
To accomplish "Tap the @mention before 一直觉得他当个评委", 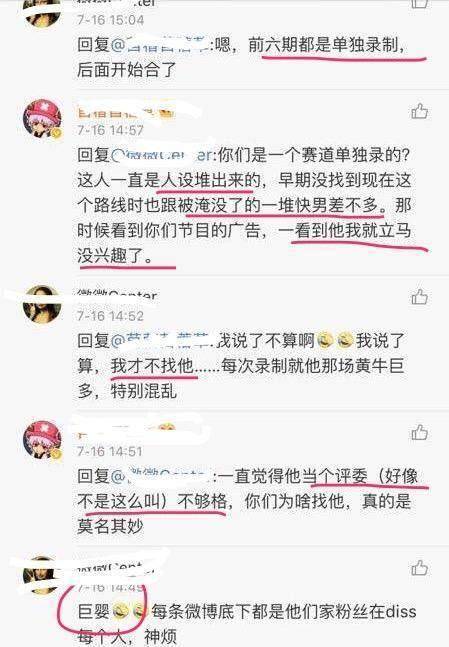I will click(x=161, y=477).
